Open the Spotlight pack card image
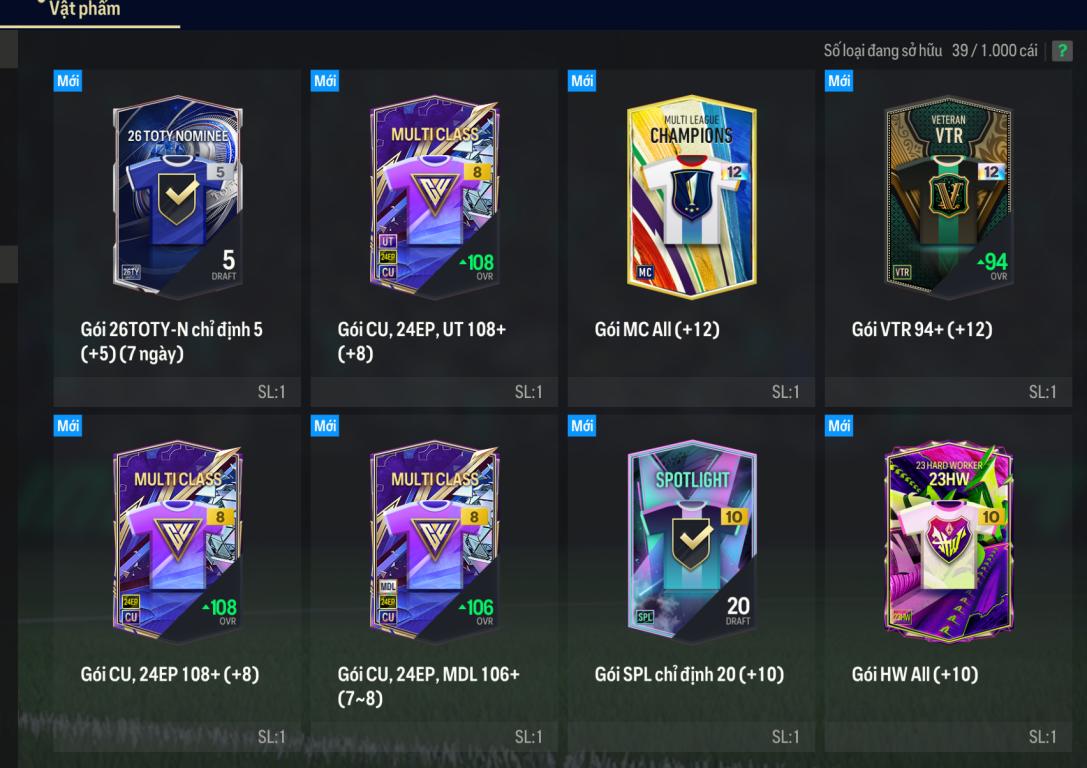Image resolution: width=1087 pixels, height=768 pixels. coord(691,541)
